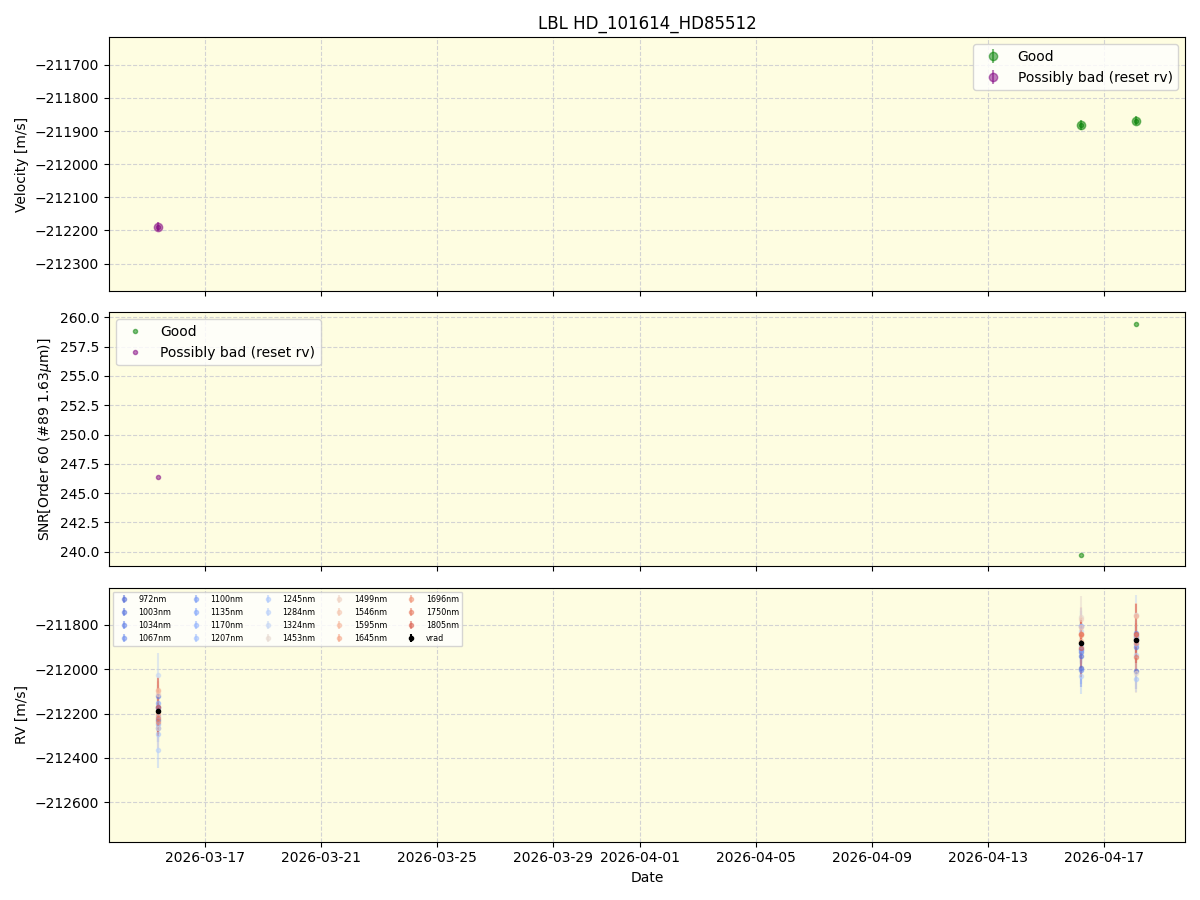The width and height of the screenshot is (1200, 900).
Task: Click the green Good marker in SNR legend
Action: click(x=135, y=332)
